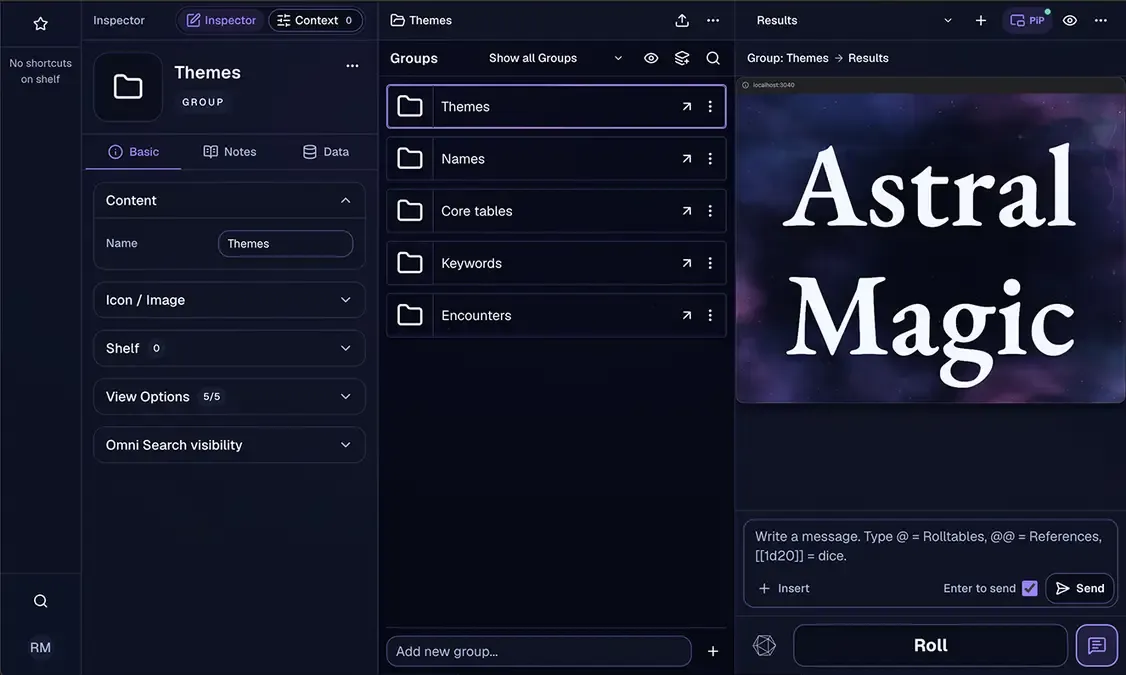Click the Insert button
Screen dimensions: 1126x675
[783, 588]
